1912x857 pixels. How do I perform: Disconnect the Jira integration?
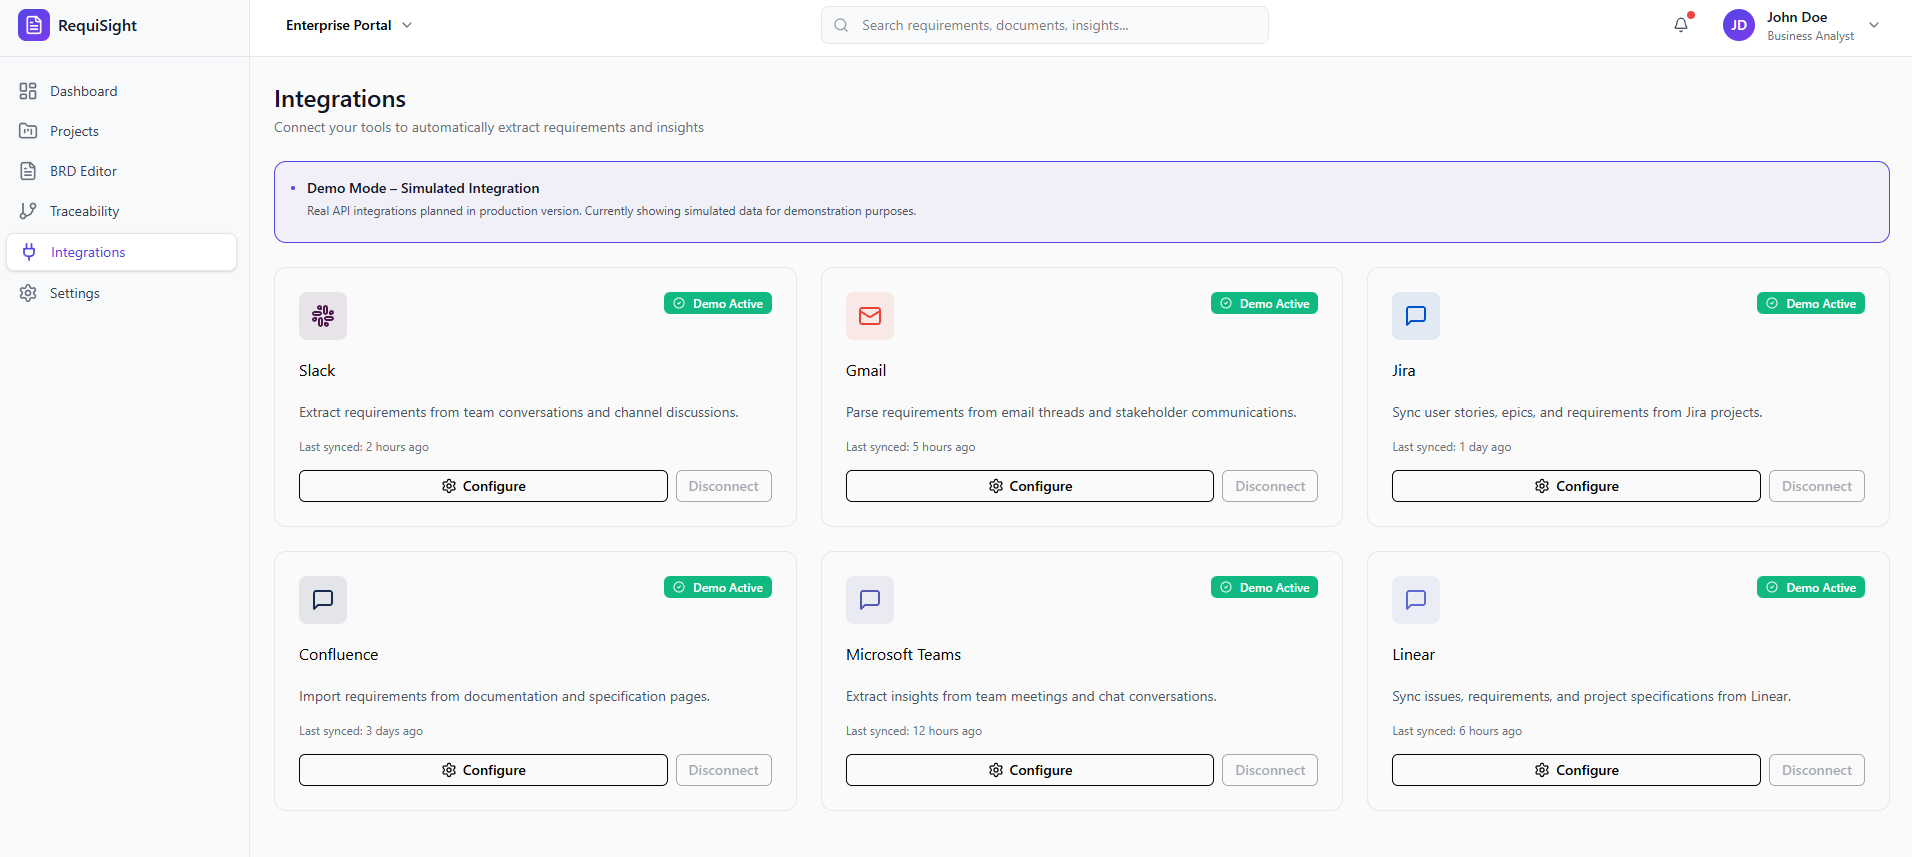point(1817,486)
